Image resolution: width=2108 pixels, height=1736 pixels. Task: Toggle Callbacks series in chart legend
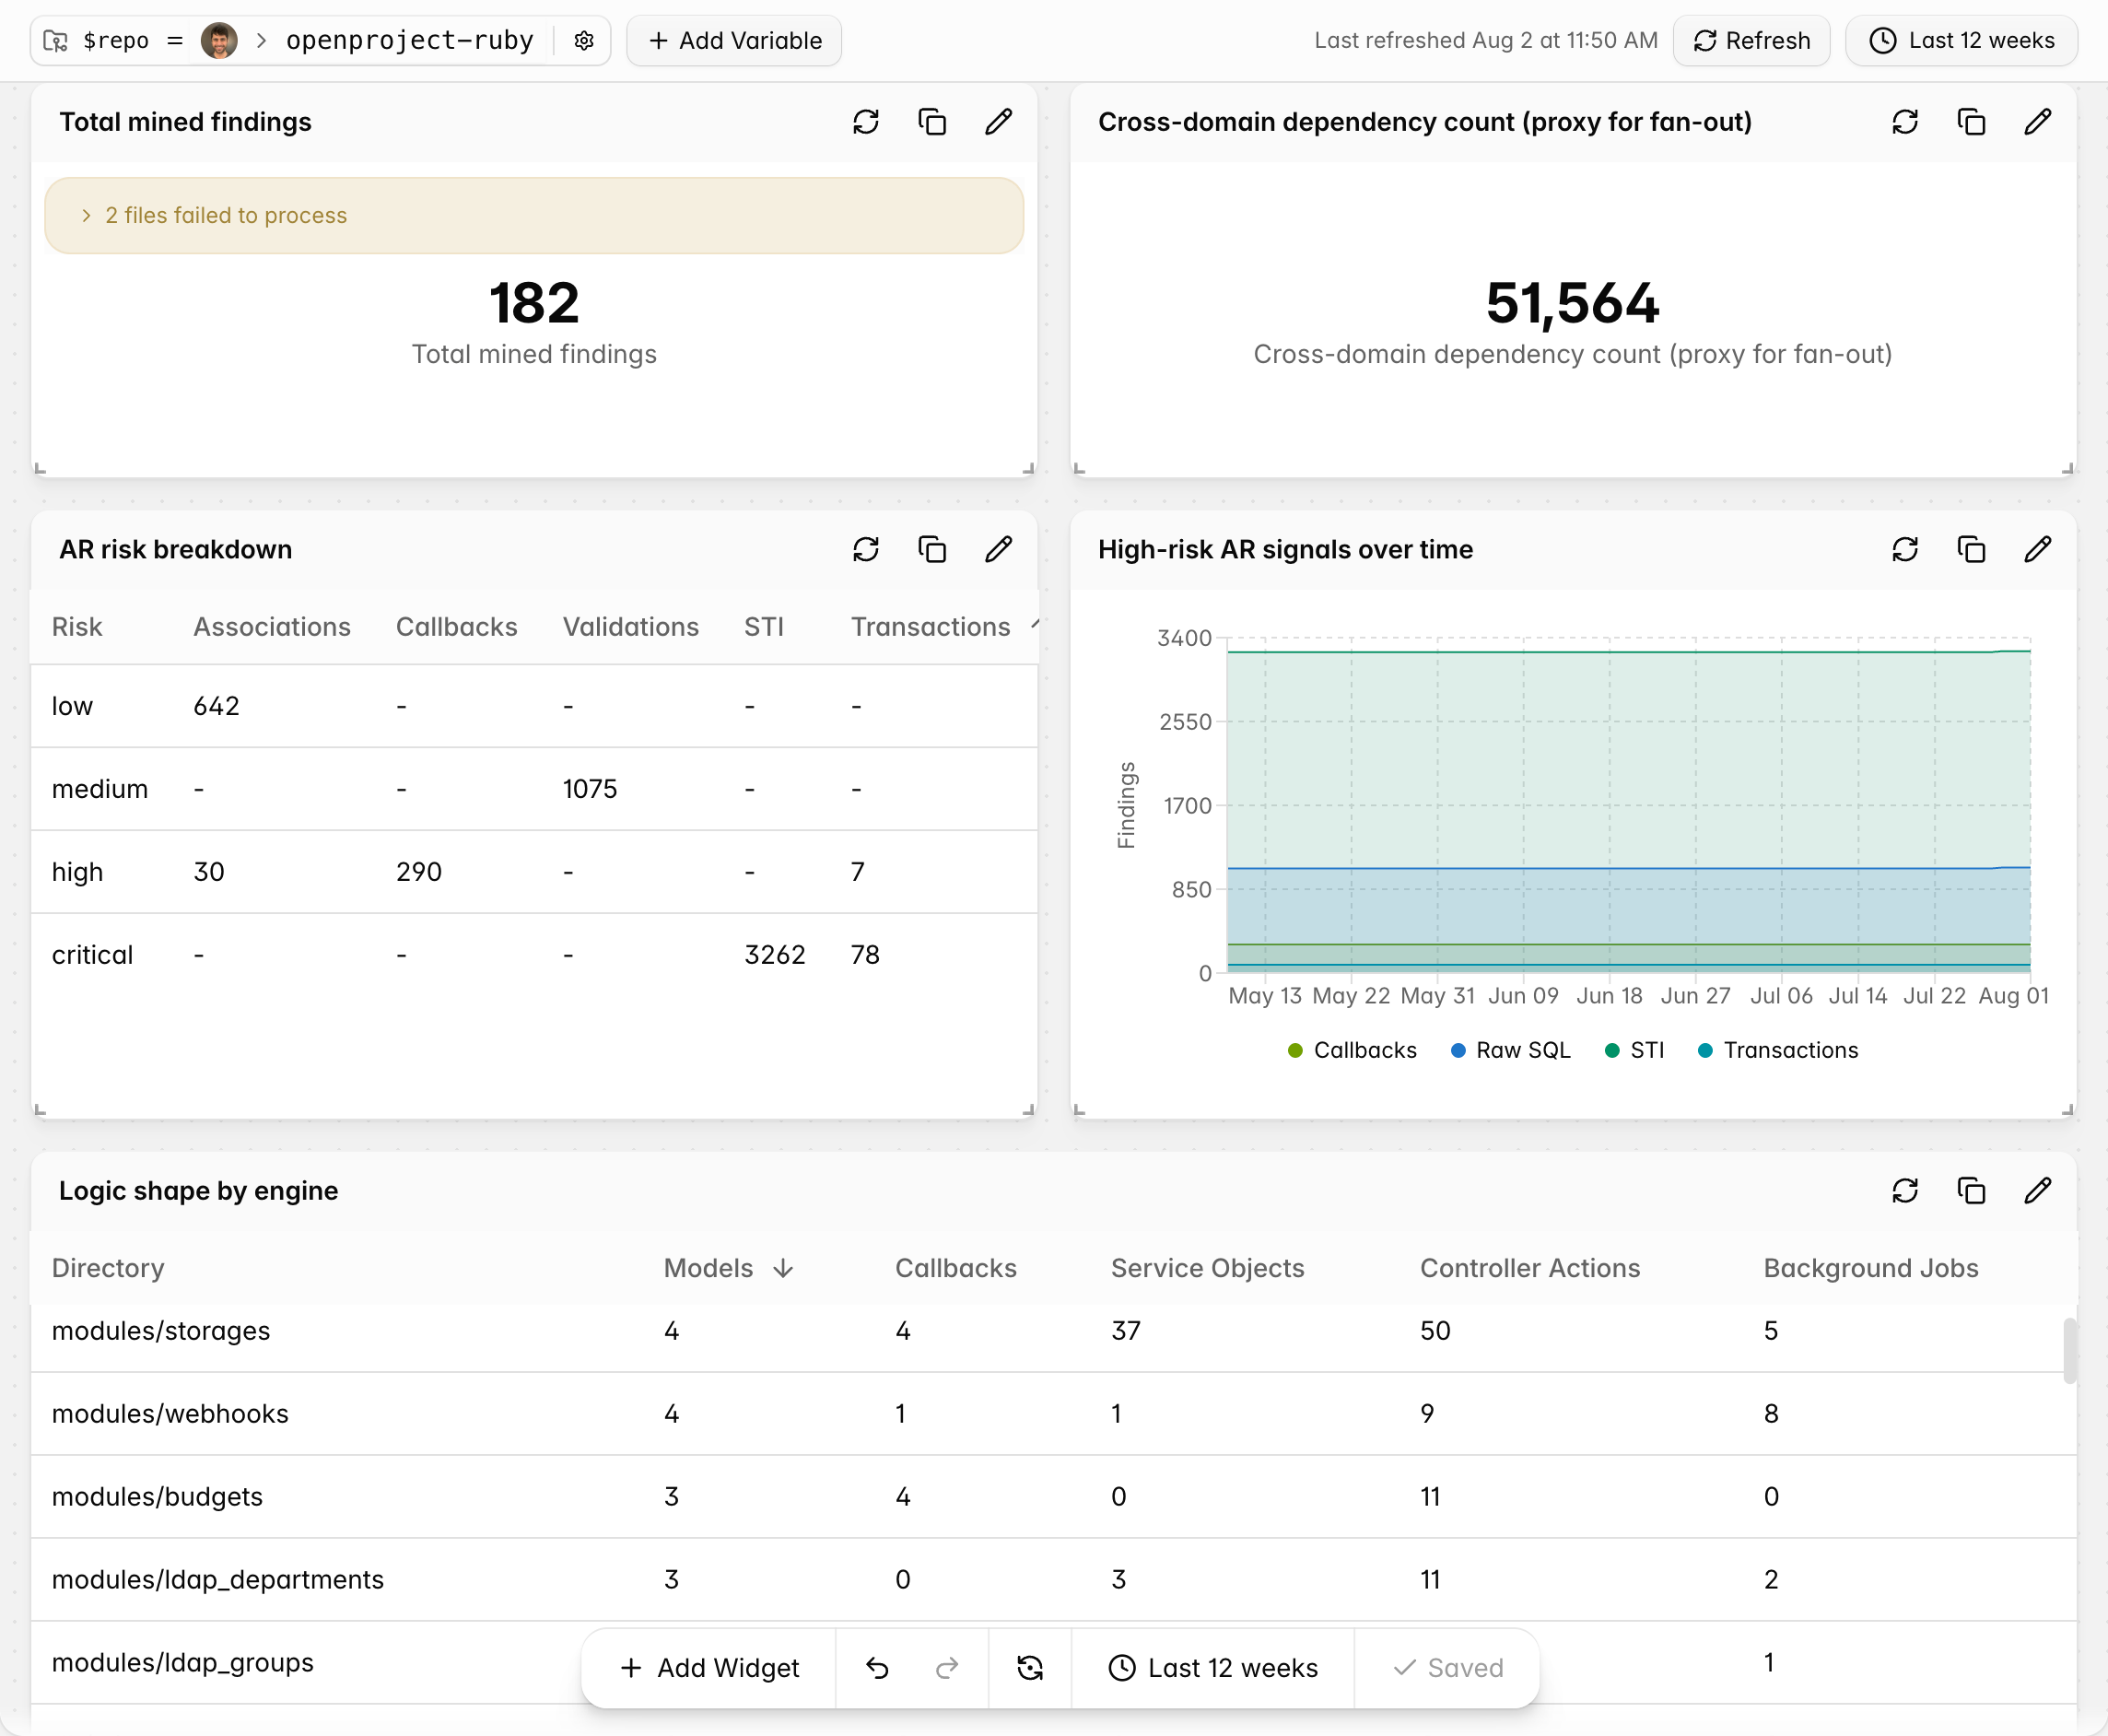coord(1352,1050)
